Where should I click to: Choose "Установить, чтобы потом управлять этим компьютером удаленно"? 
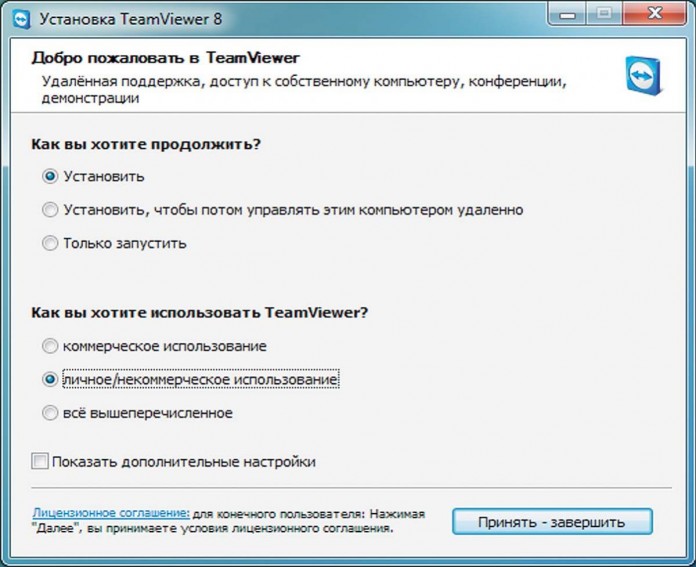tap(50, 210)
